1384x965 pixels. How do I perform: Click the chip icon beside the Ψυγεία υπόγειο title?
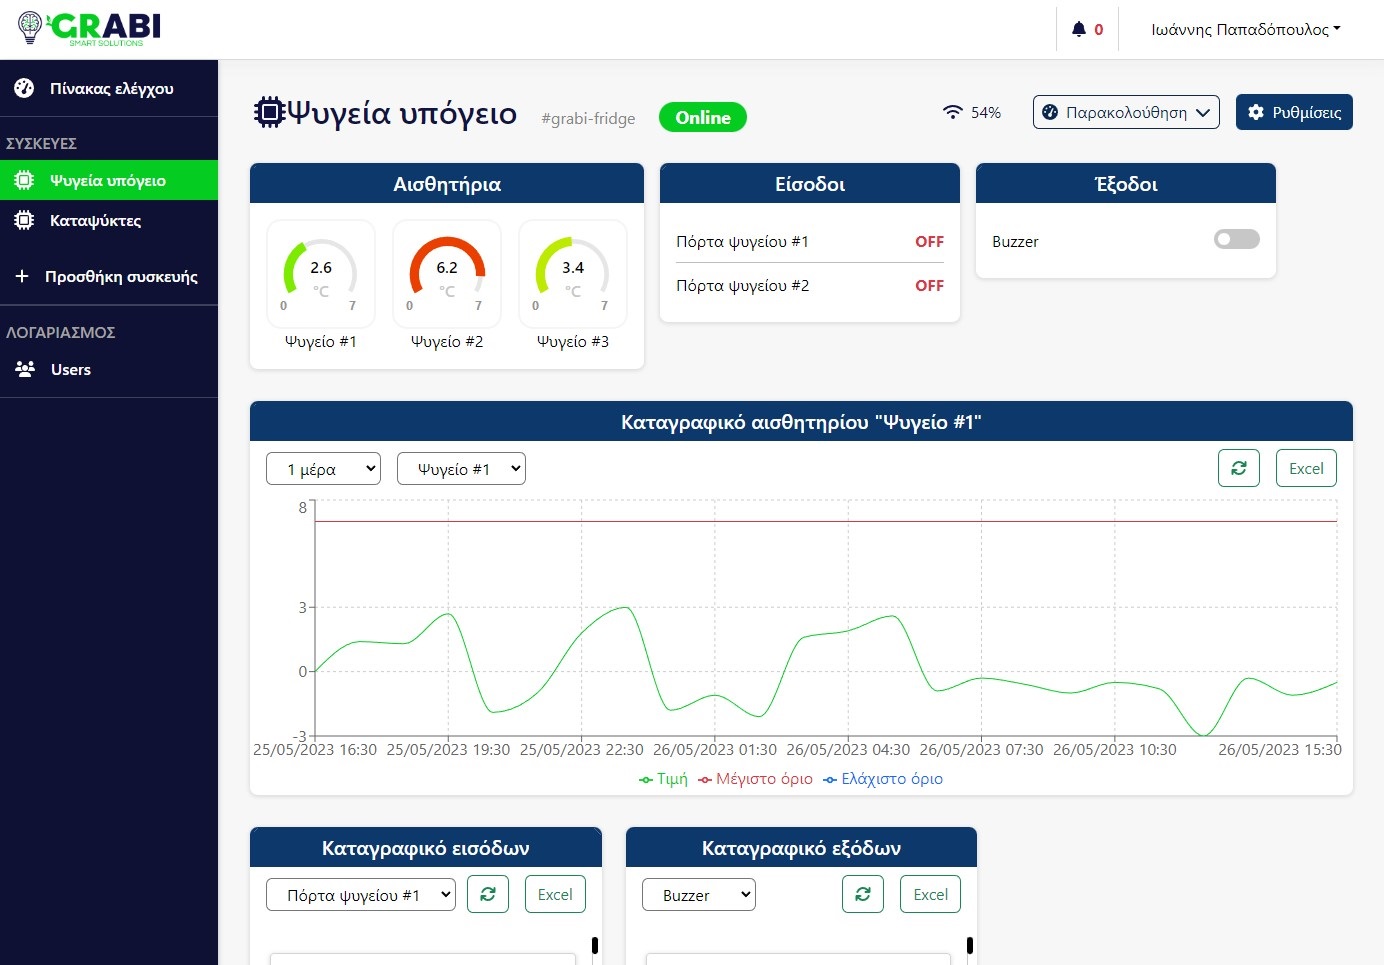pyautogui.click(x=269, y=112)
